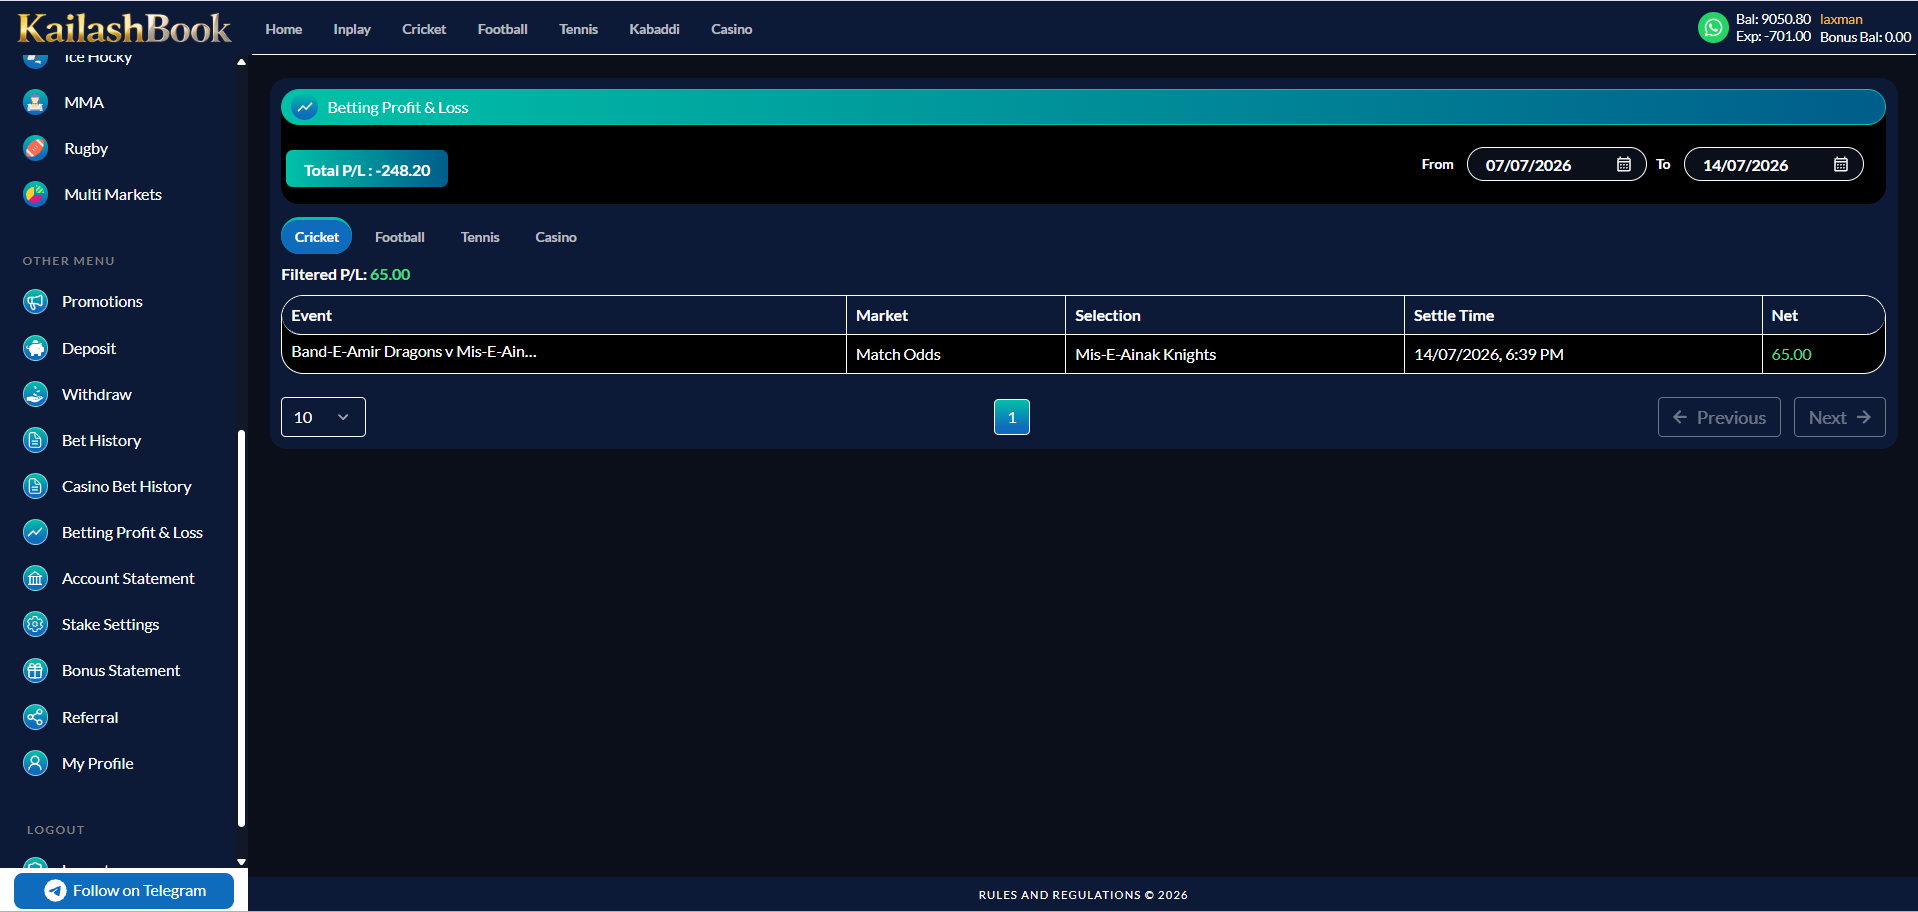The image size is (1918, 912).
Task: Click the Bet History document icon
Action: pos(36,440)
